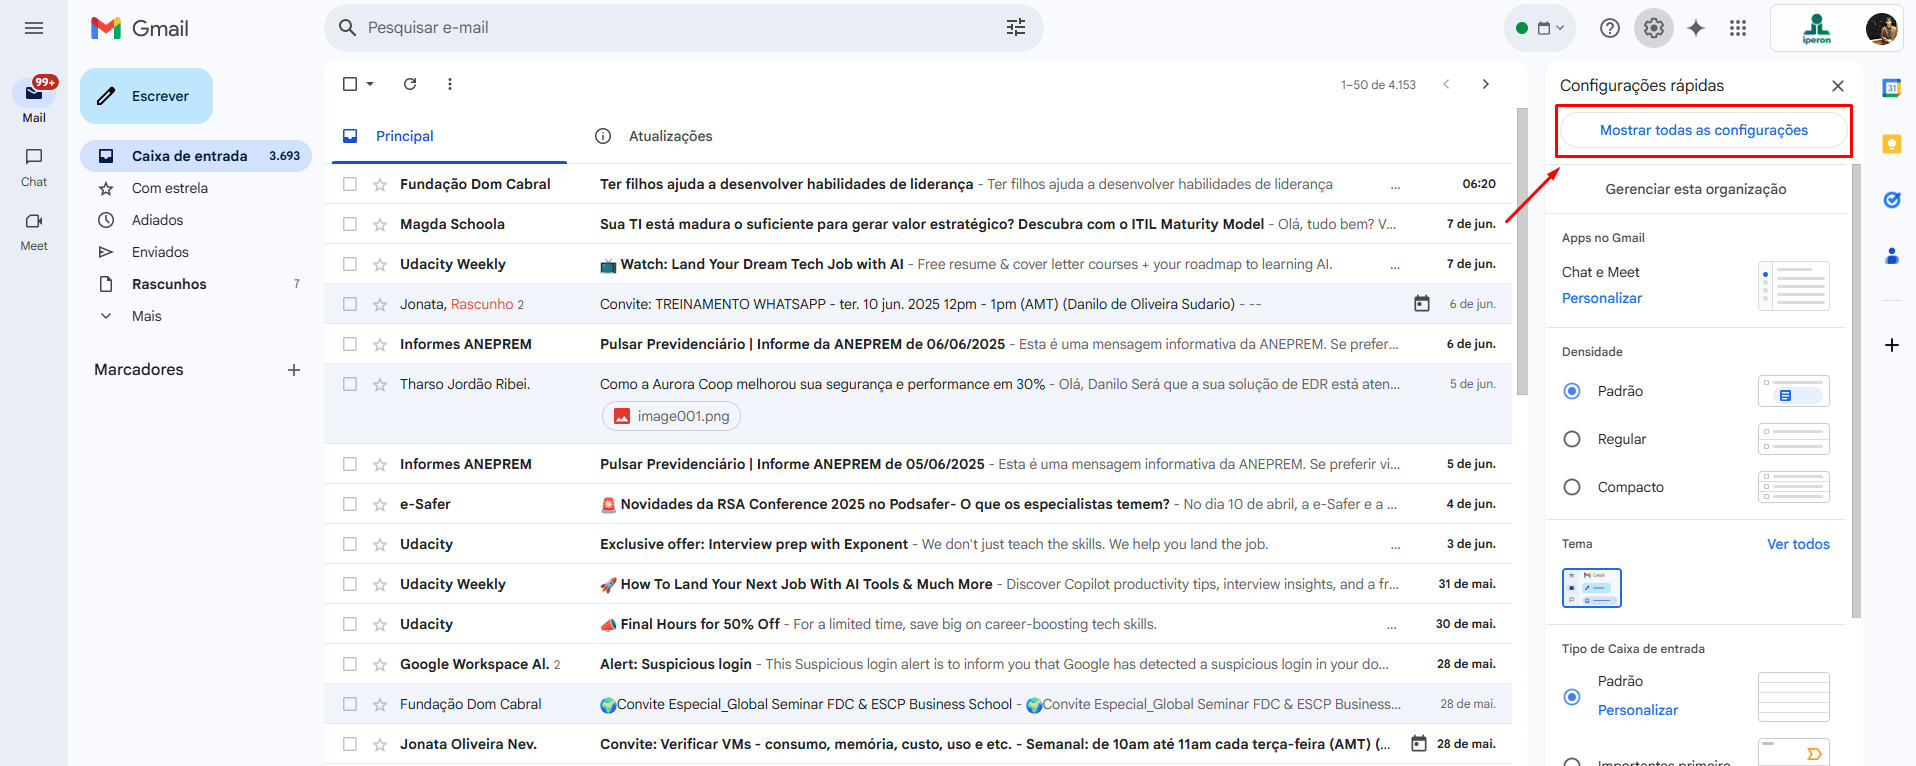Image resolution: width=1916 pixels, height=766 pixels.
Task: Open Contacts side panel icon
Action: click(x=1892, y=256)
